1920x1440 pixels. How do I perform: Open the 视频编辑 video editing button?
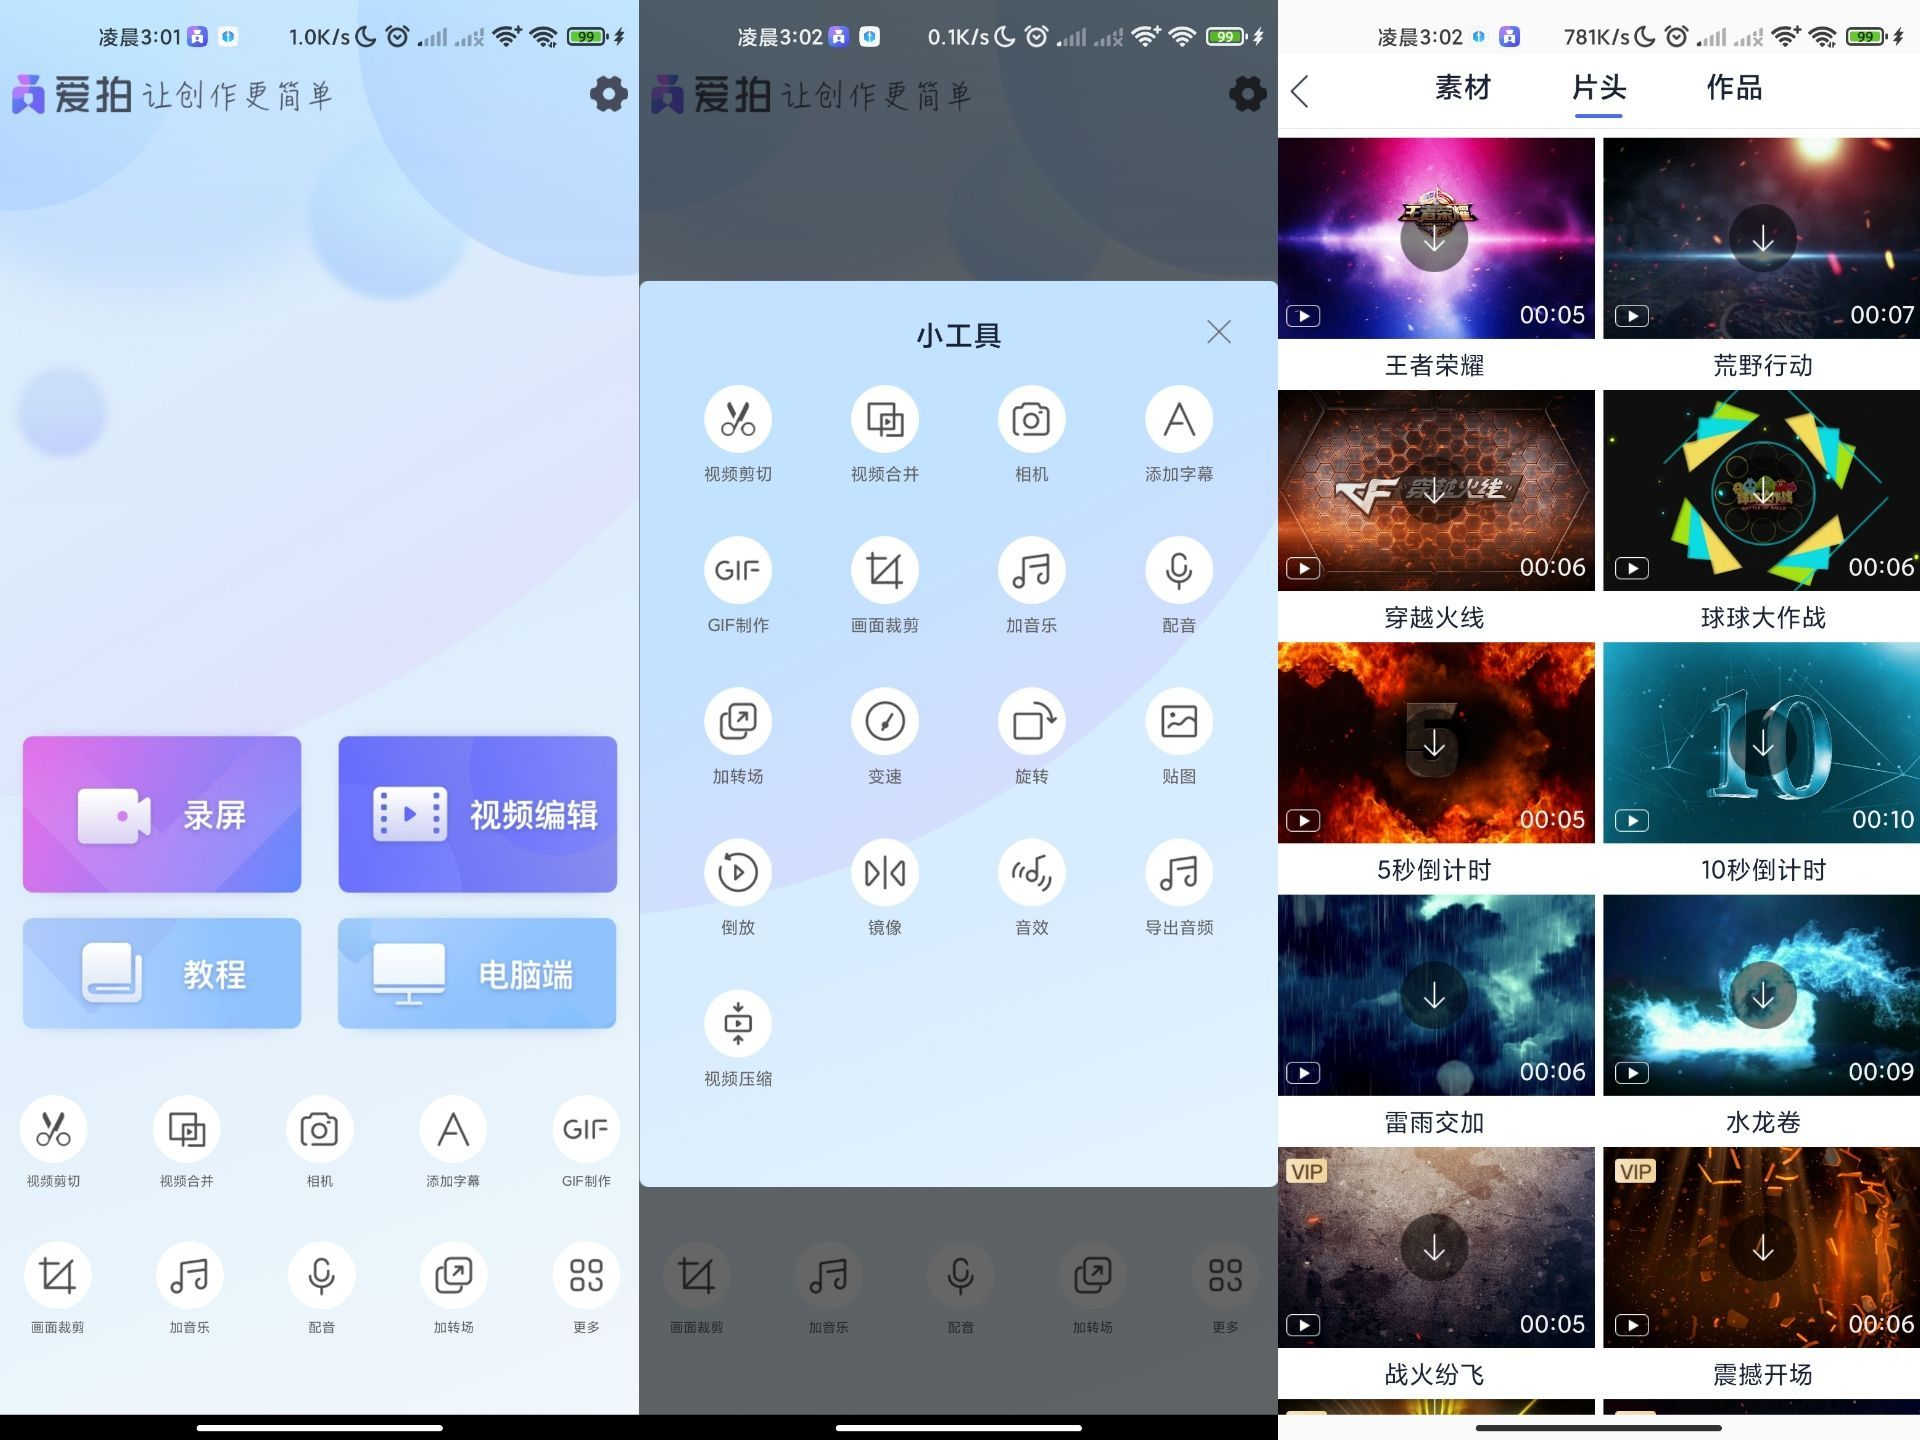tap(477, 814)
